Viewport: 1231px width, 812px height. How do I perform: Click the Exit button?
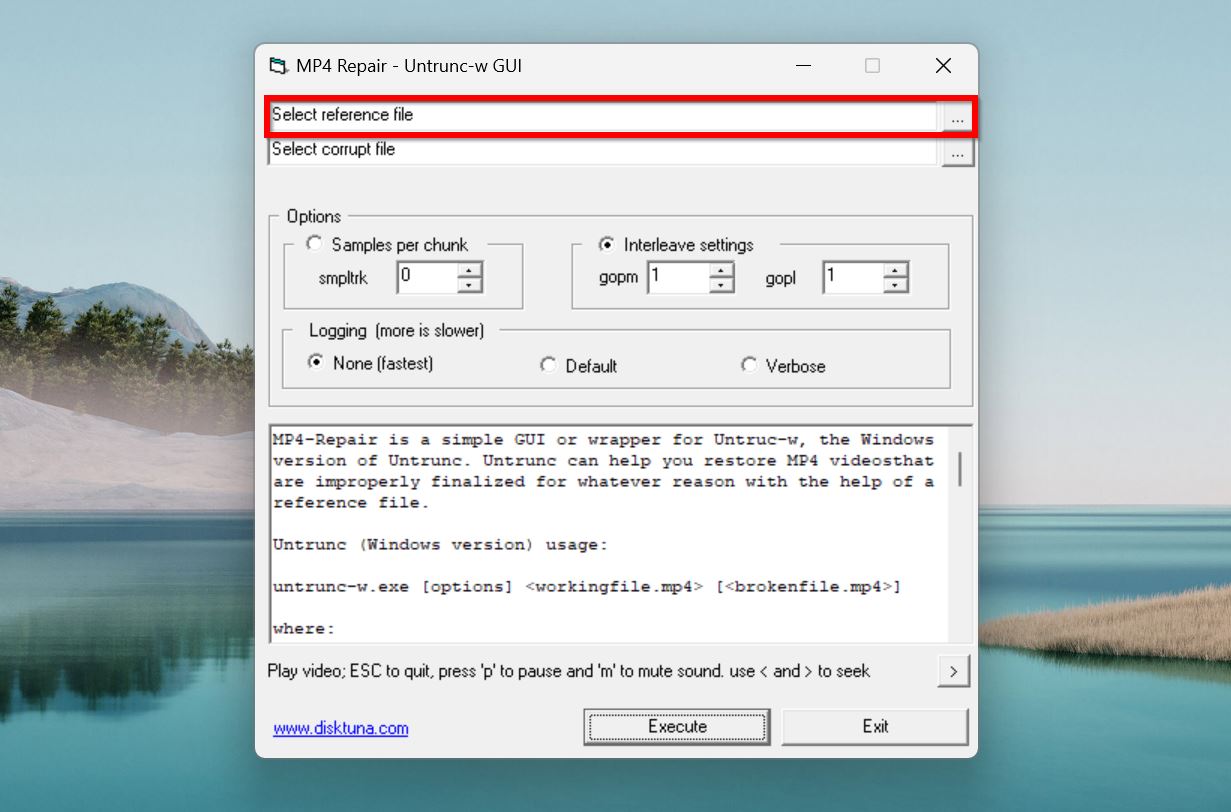tap(875, 727)
